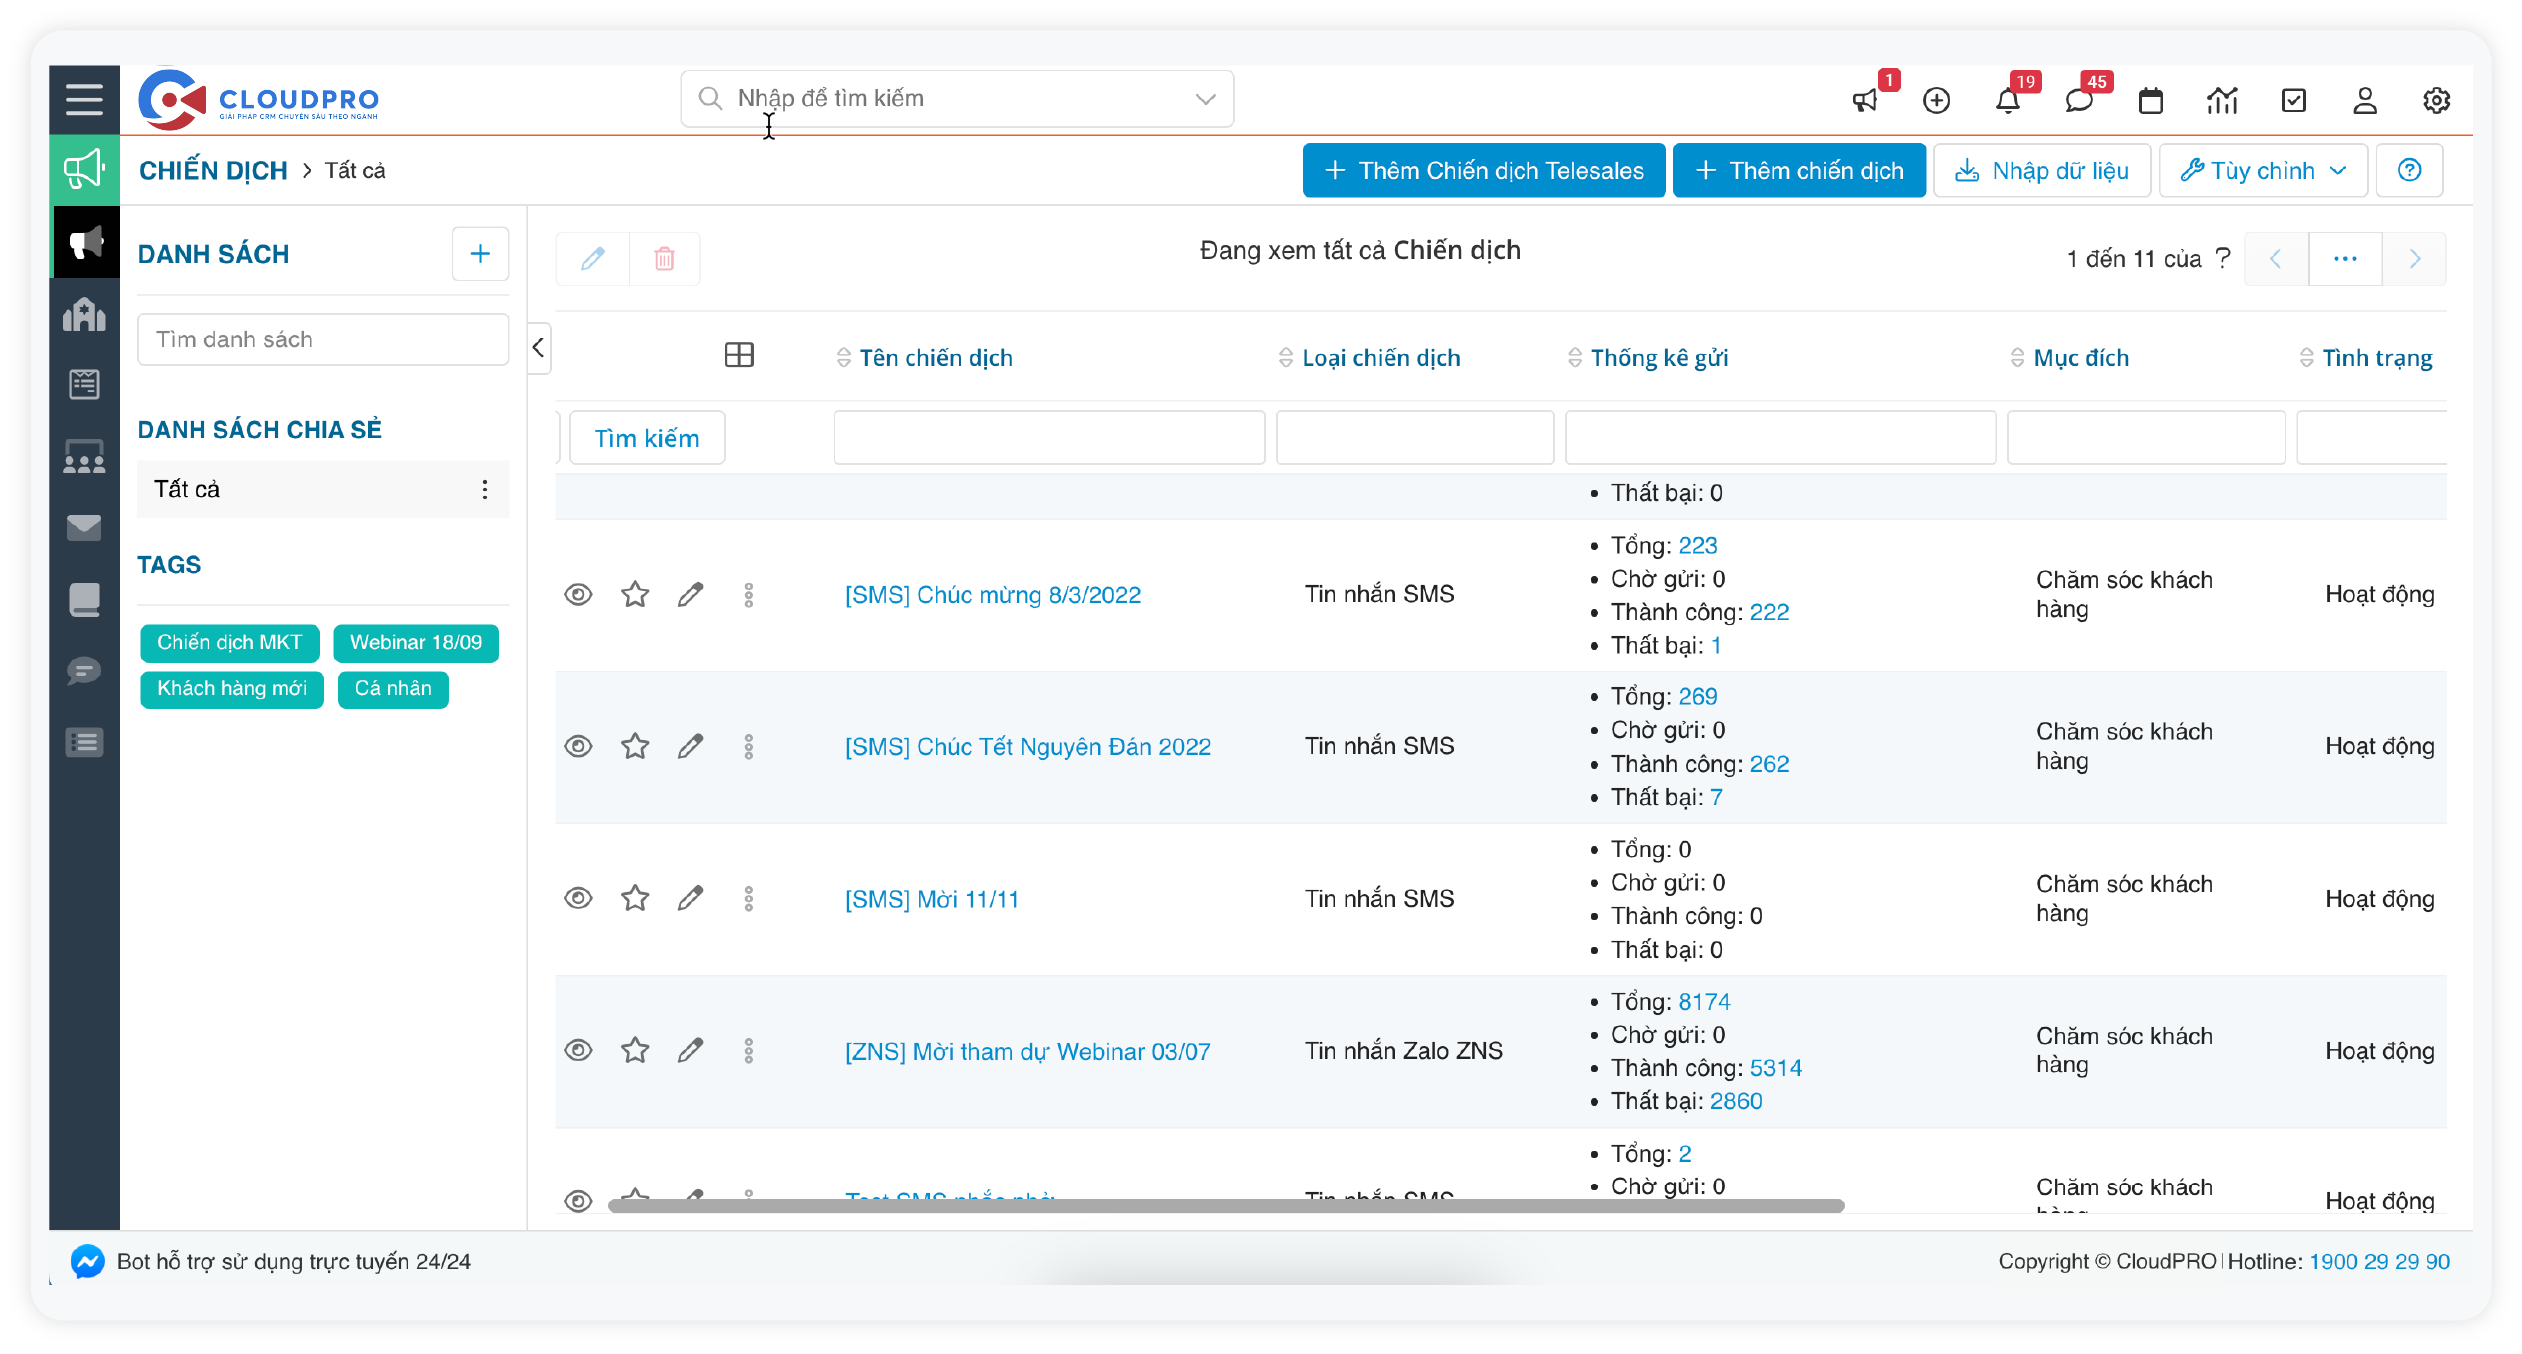View the [SMS] Chúc Tết Nguyên Đán 2022 campaign with the eye icon

coord(578,746)
